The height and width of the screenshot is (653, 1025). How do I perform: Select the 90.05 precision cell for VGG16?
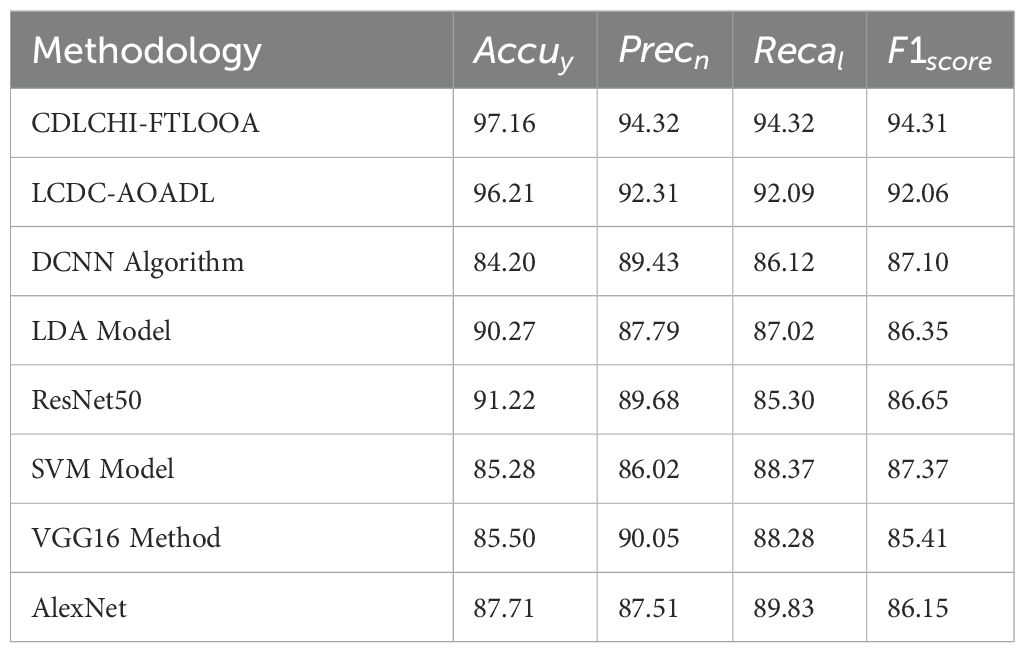coord(649,538)
